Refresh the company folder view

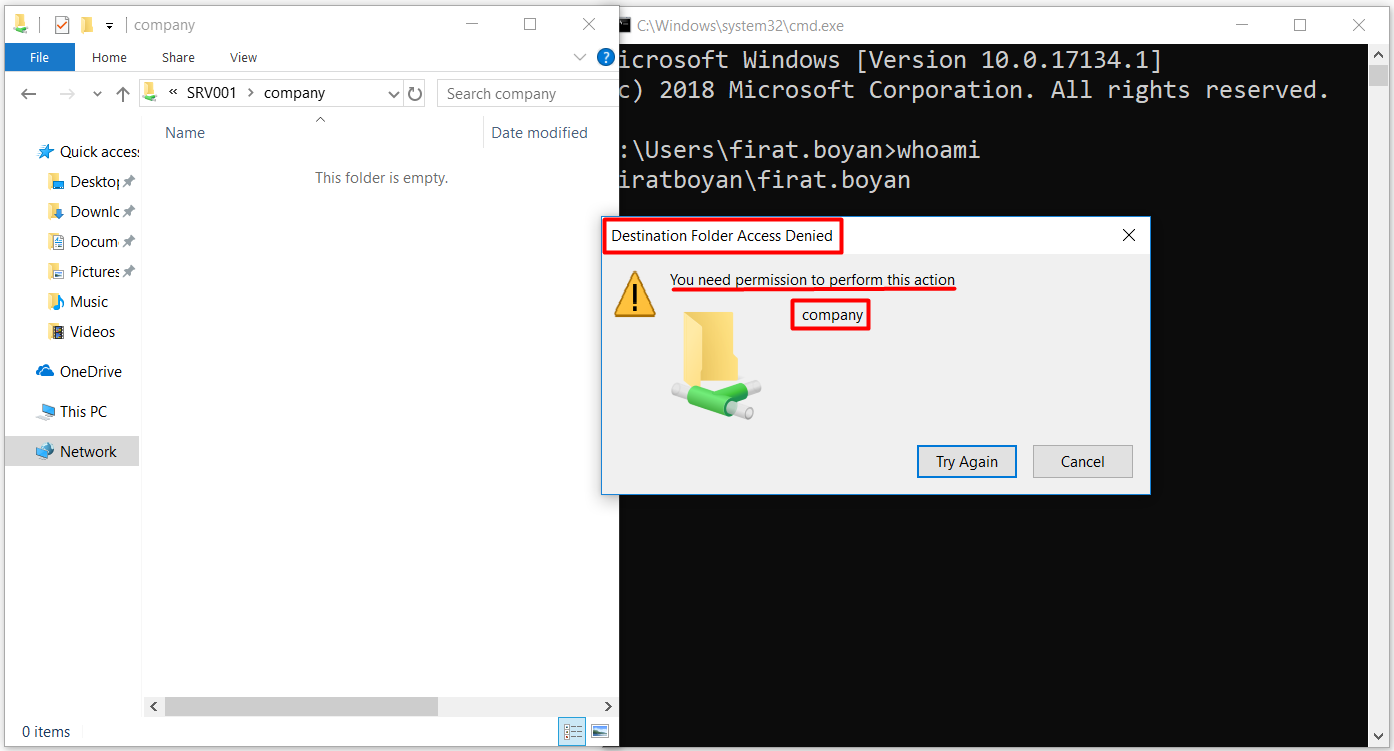pos(415,93)
